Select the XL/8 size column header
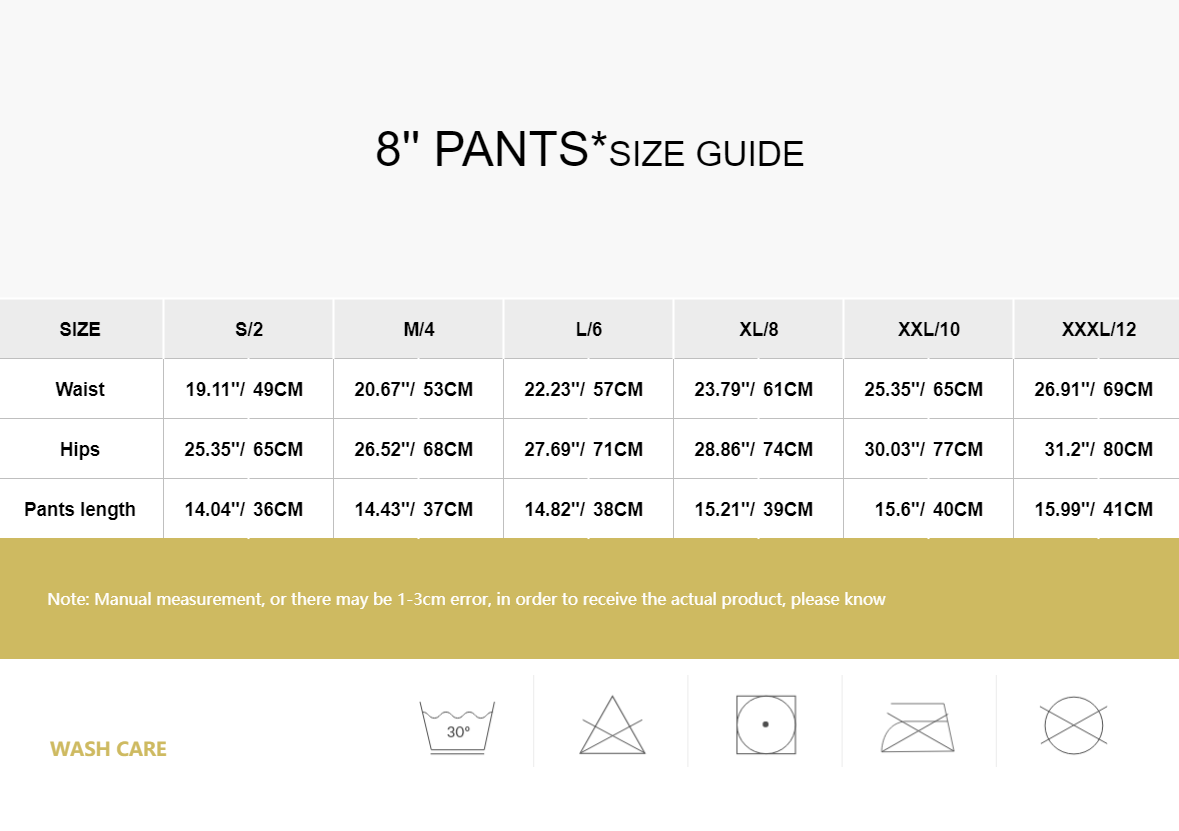Viewport: 1179px width, 831px height. click(x=759, y=329)
